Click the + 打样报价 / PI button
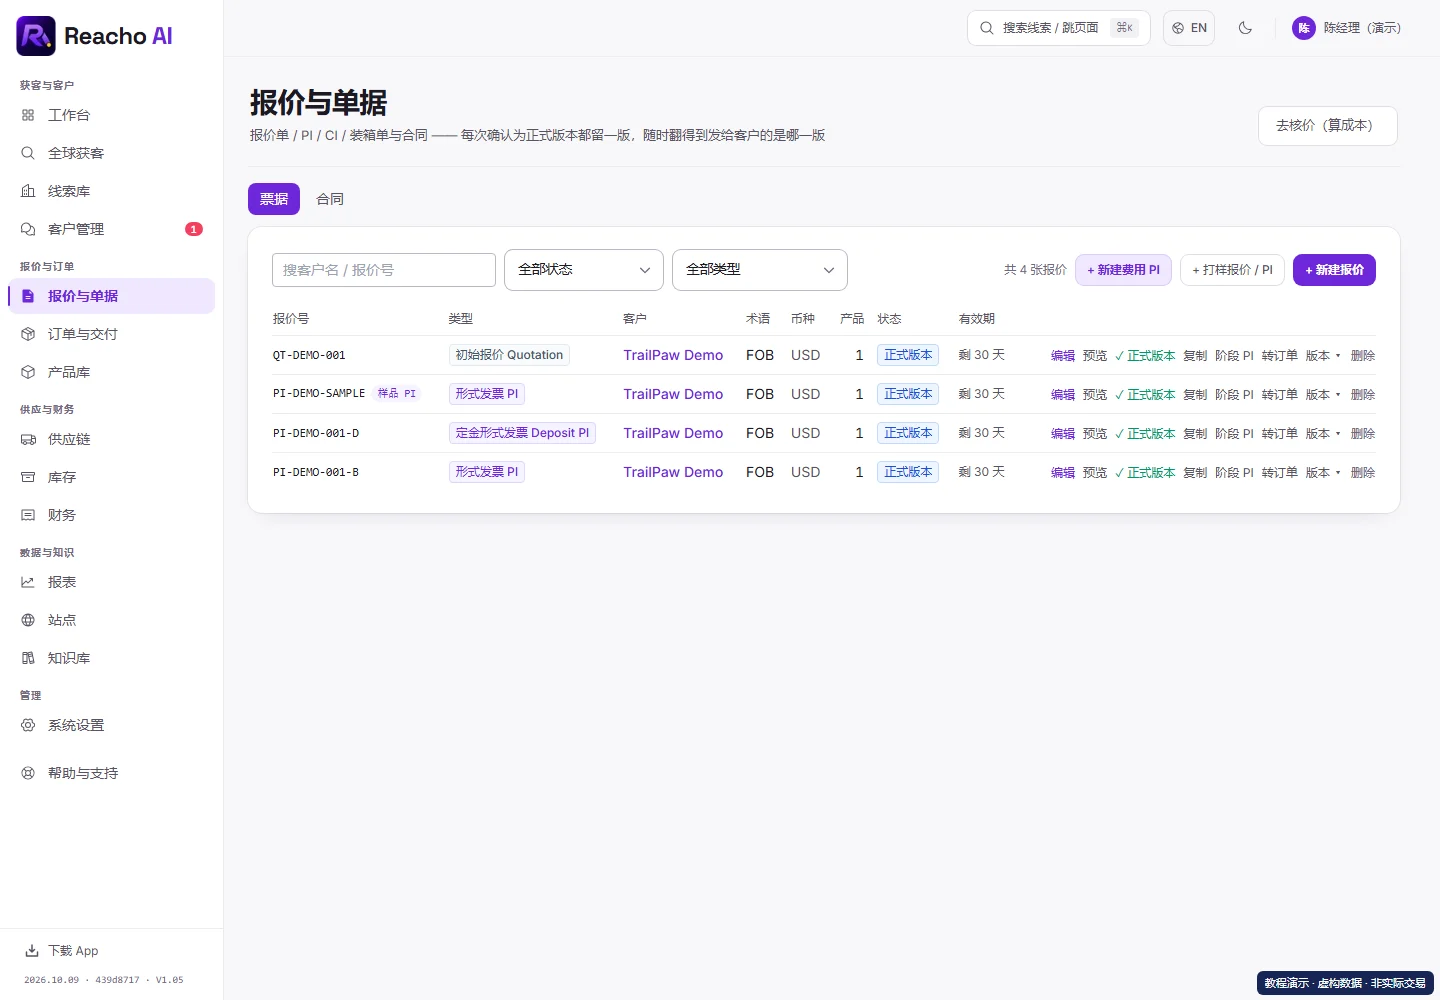The image size is (1440, 1000). [1232, 270]
